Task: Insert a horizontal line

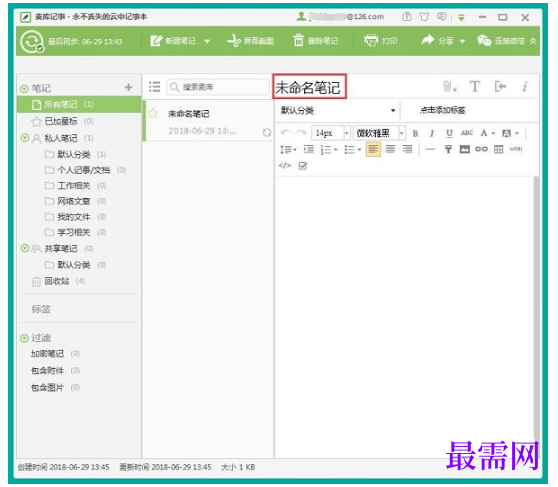Action: pyautogui.click(x=430, y=149)
